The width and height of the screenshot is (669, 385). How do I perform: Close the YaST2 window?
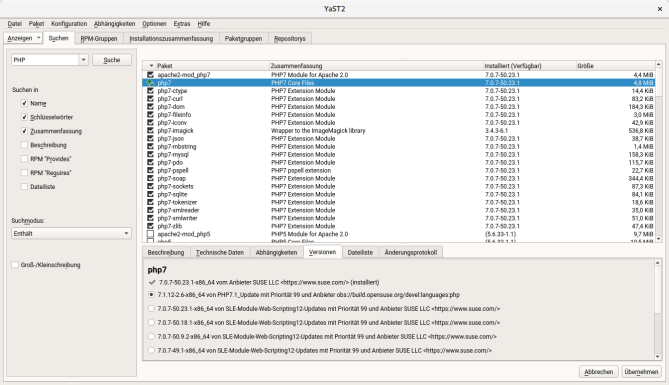pos(660,9)
